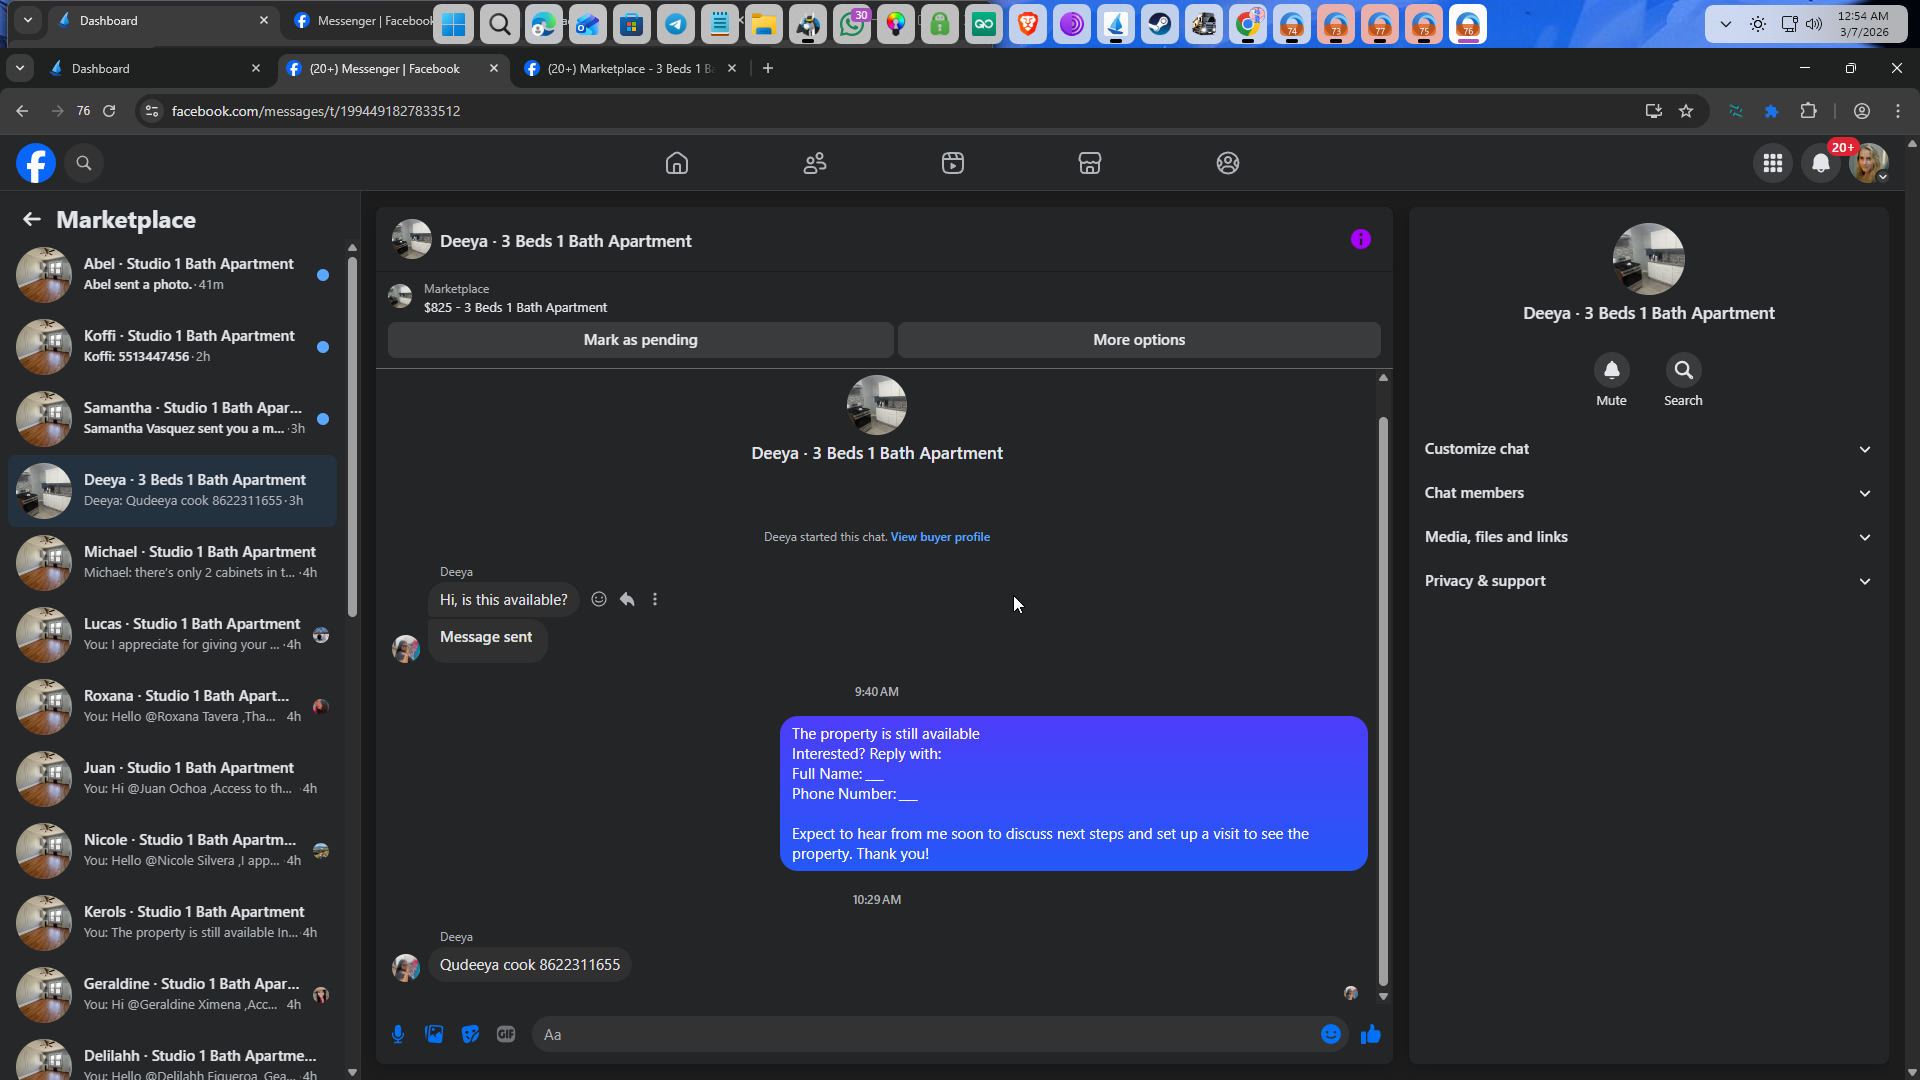Open the GIF picker icon

point(506,1034)
